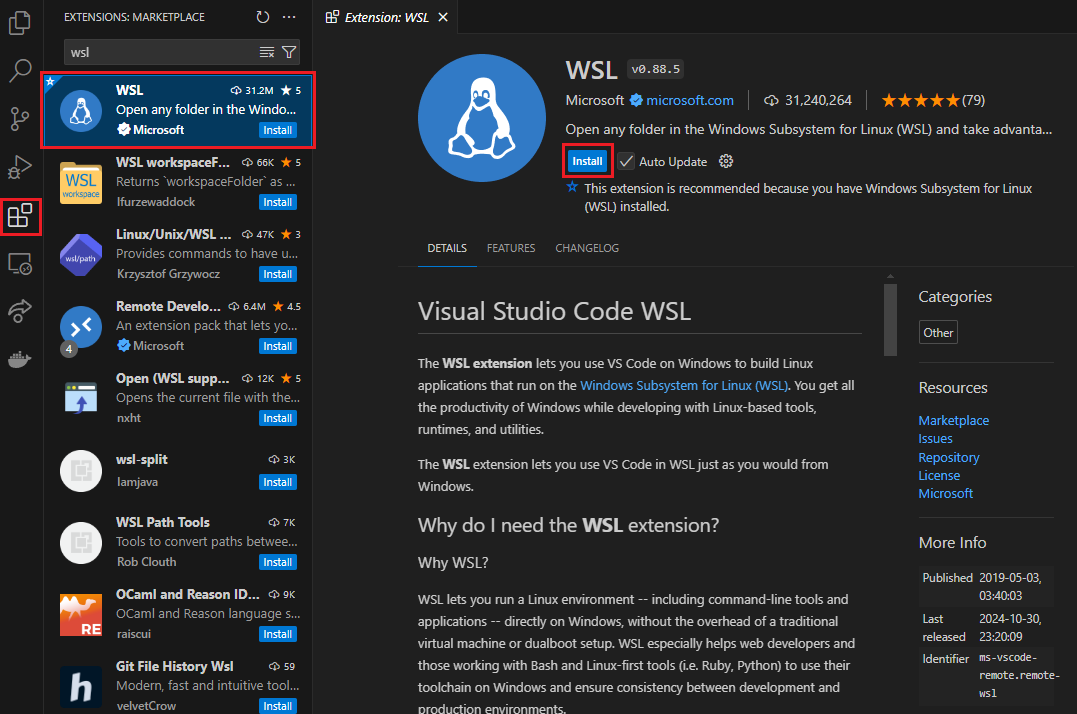
Task: Click the large WSL penguin logo
Action: click(481, 118)
